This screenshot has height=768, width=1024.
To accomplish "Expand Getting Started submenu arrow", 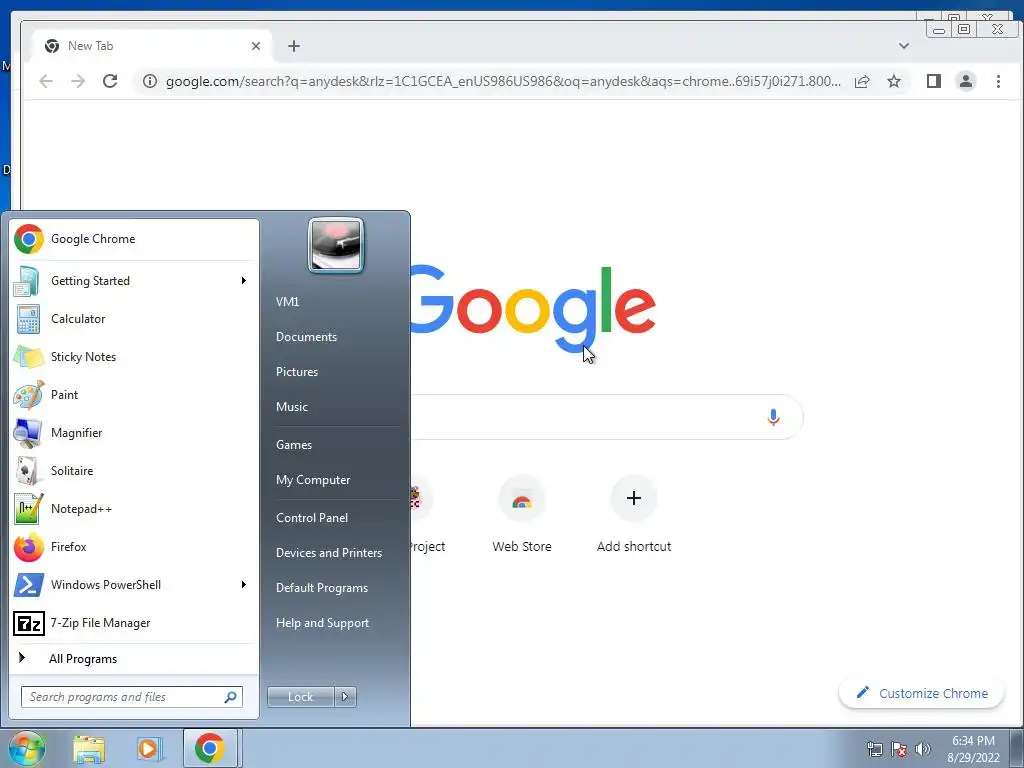I will tap(244, 281).
